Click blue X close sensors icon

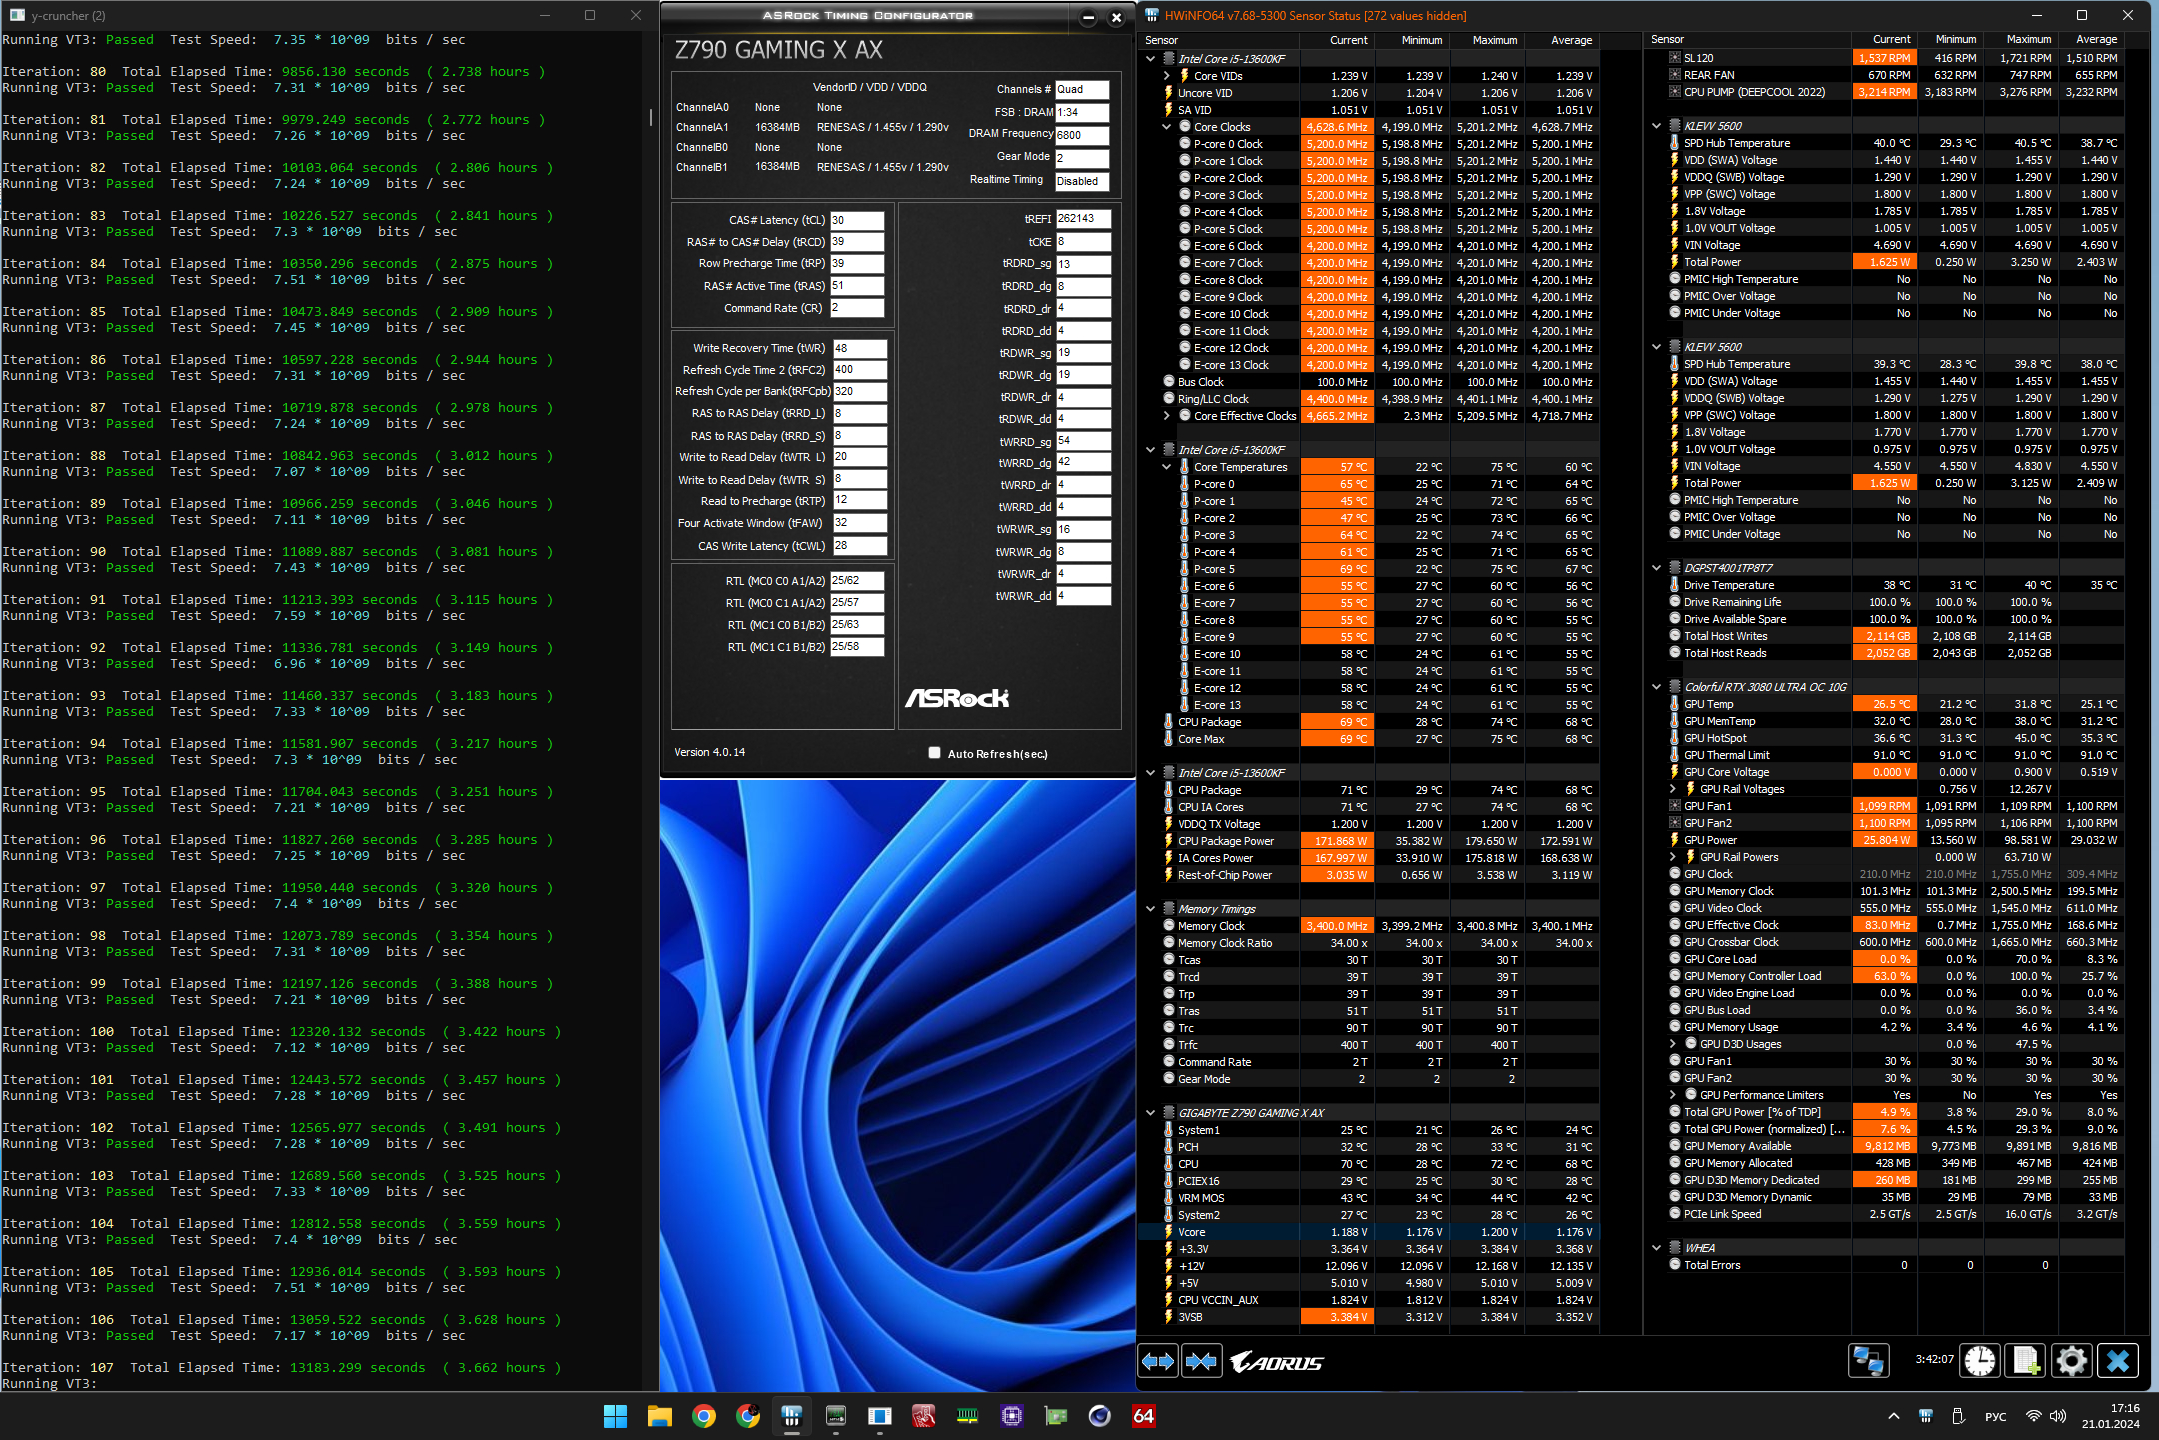pyautogui.click(x=2117, y=1361)
